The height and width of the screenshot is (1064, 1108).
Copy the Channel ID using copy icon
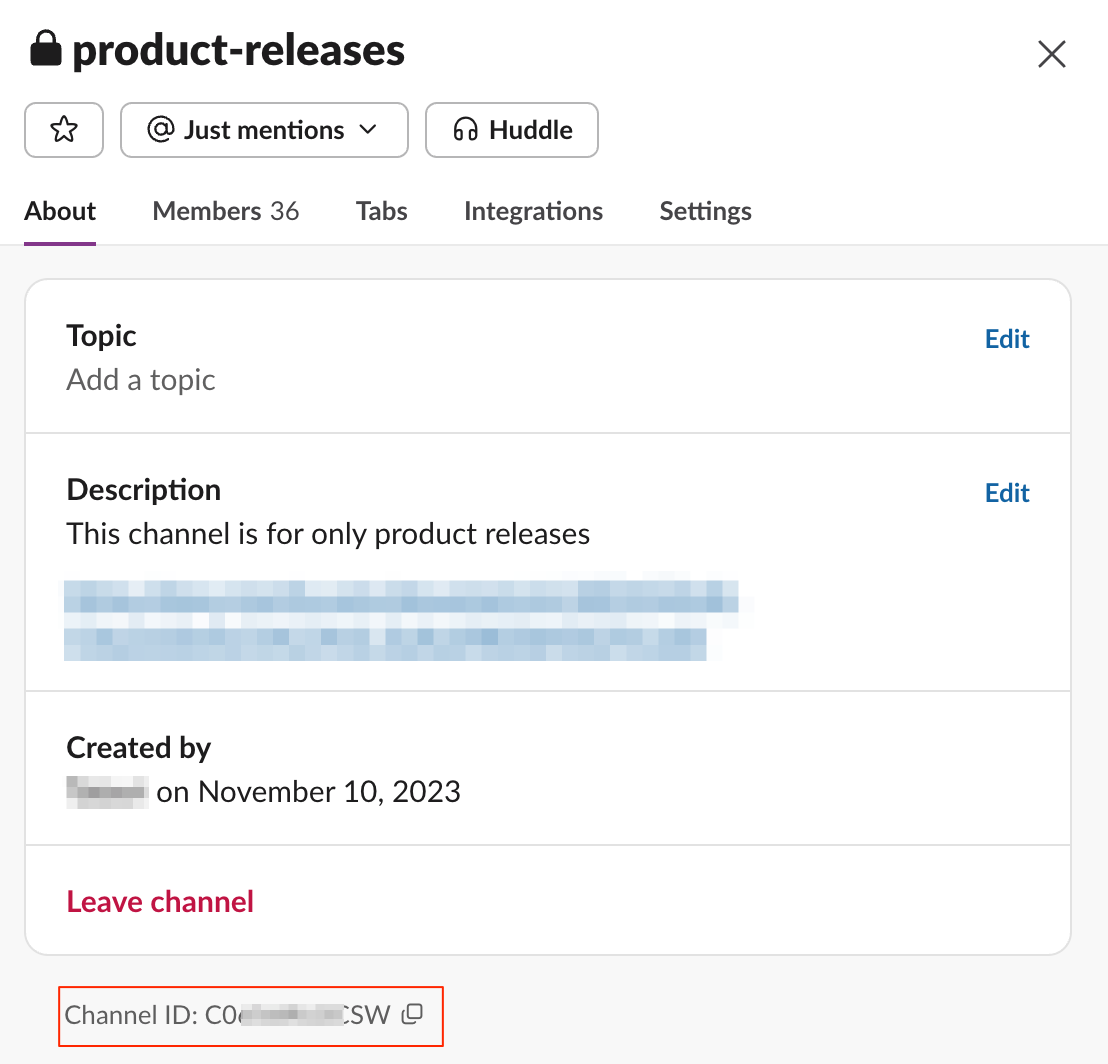point(412,1014)
